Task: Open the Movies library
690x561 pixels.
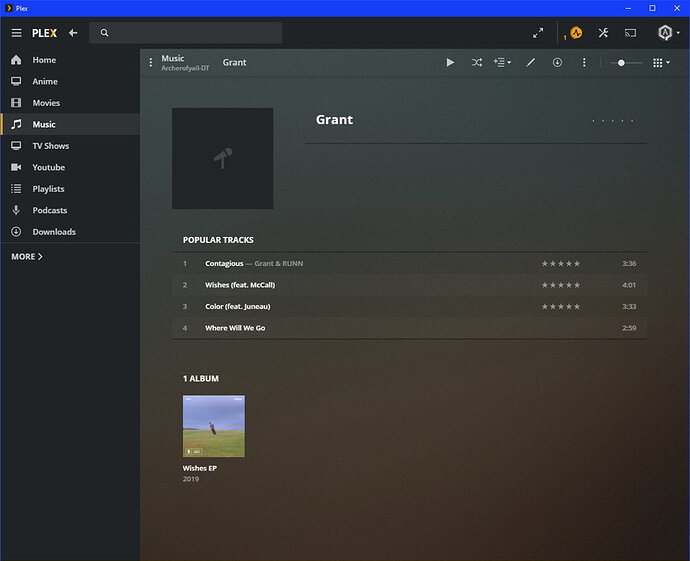Action: [70, 103]
